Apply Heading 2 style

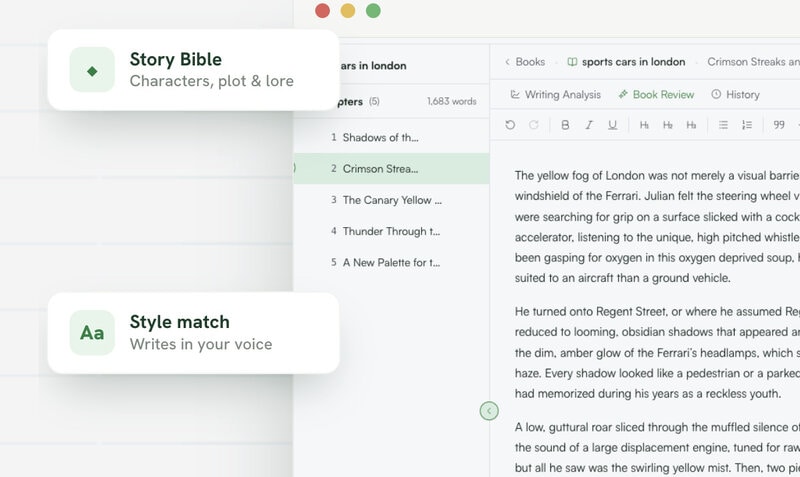[668, 125]
